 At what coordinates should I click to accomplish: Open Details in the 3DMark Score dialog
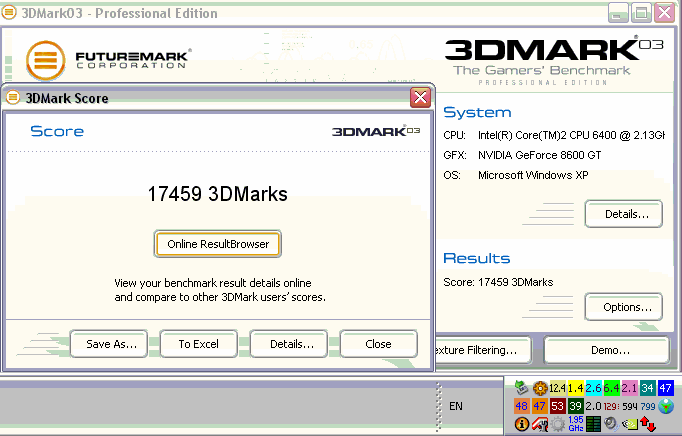[289, 344]
